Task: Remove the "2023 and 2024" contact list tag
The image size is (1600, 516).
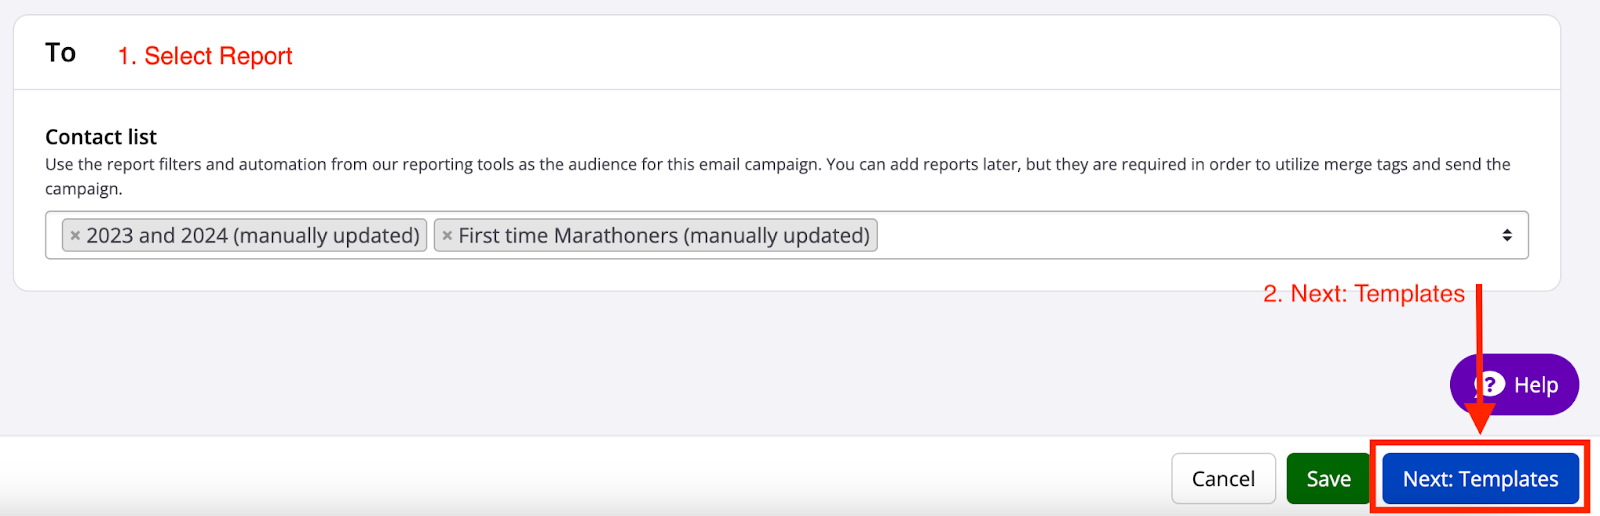Action: [x=75, y=236]
